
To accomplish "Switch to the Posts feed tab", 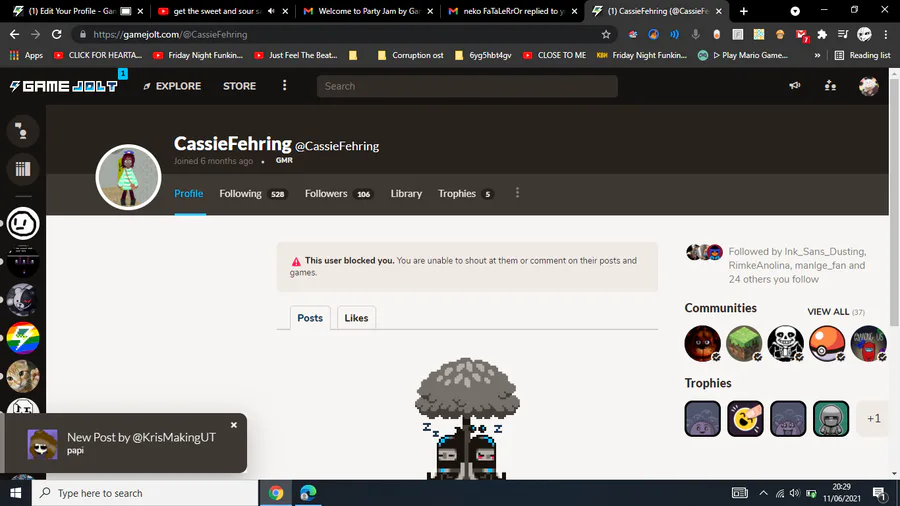I will tap(310, 318).
